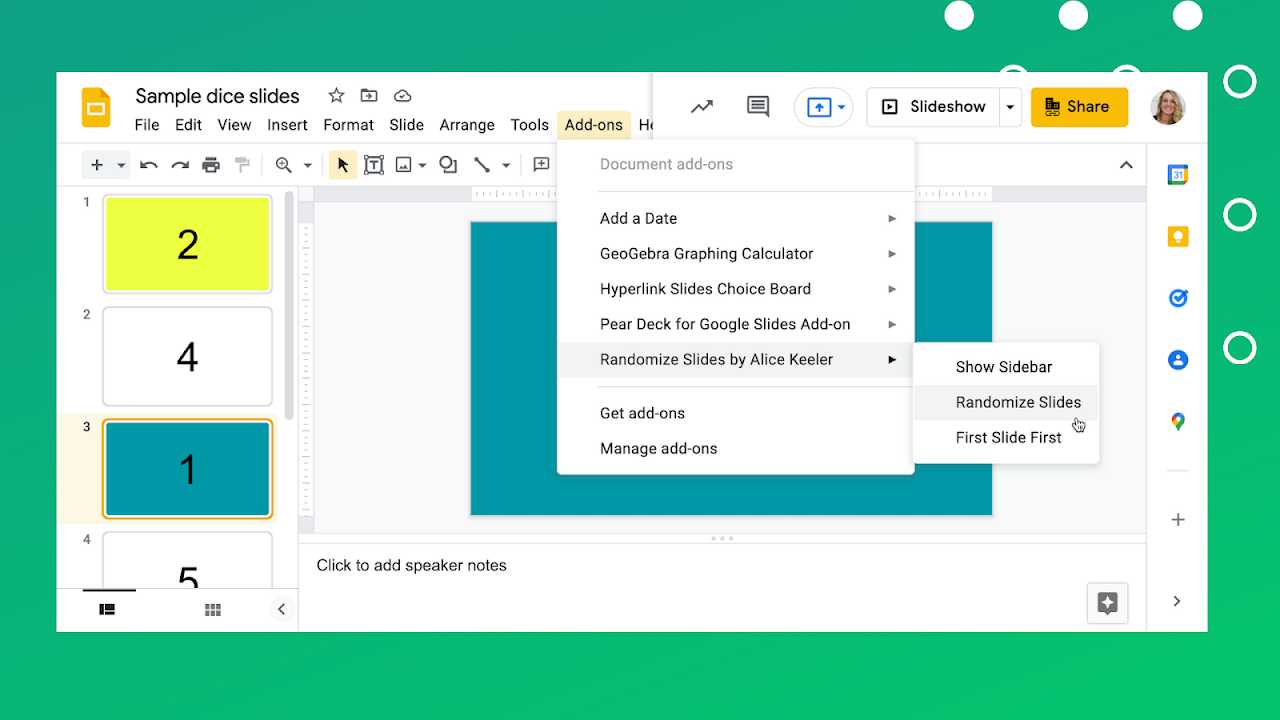
Task: Open the activity dashboard trend icon
Action: 702,106
